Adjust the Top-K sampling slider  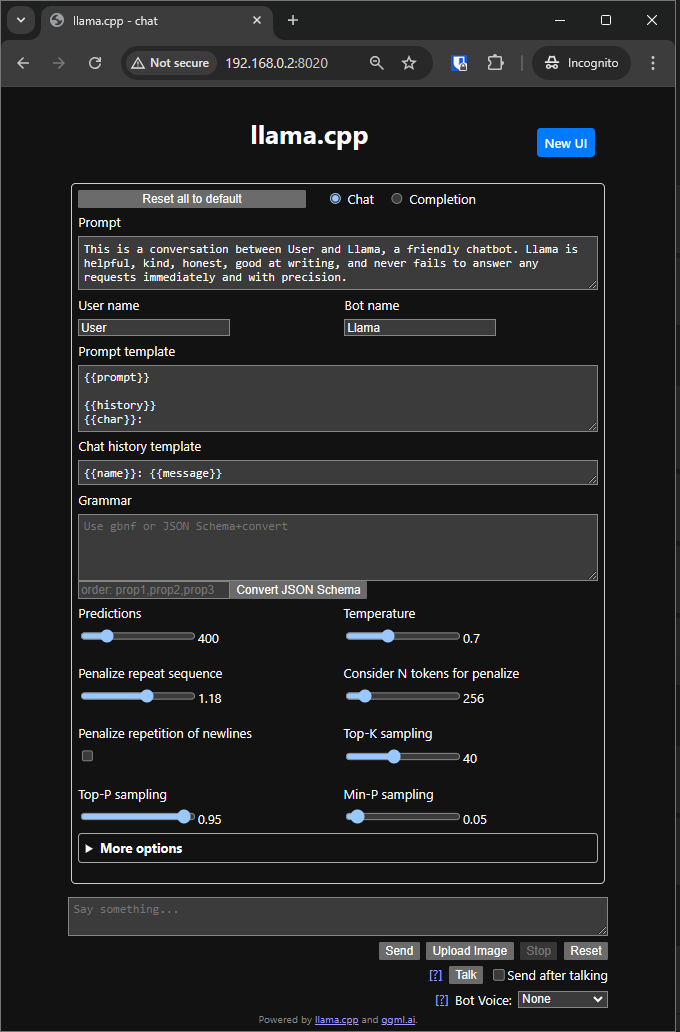pyautogui.click(x=402, y=757)
